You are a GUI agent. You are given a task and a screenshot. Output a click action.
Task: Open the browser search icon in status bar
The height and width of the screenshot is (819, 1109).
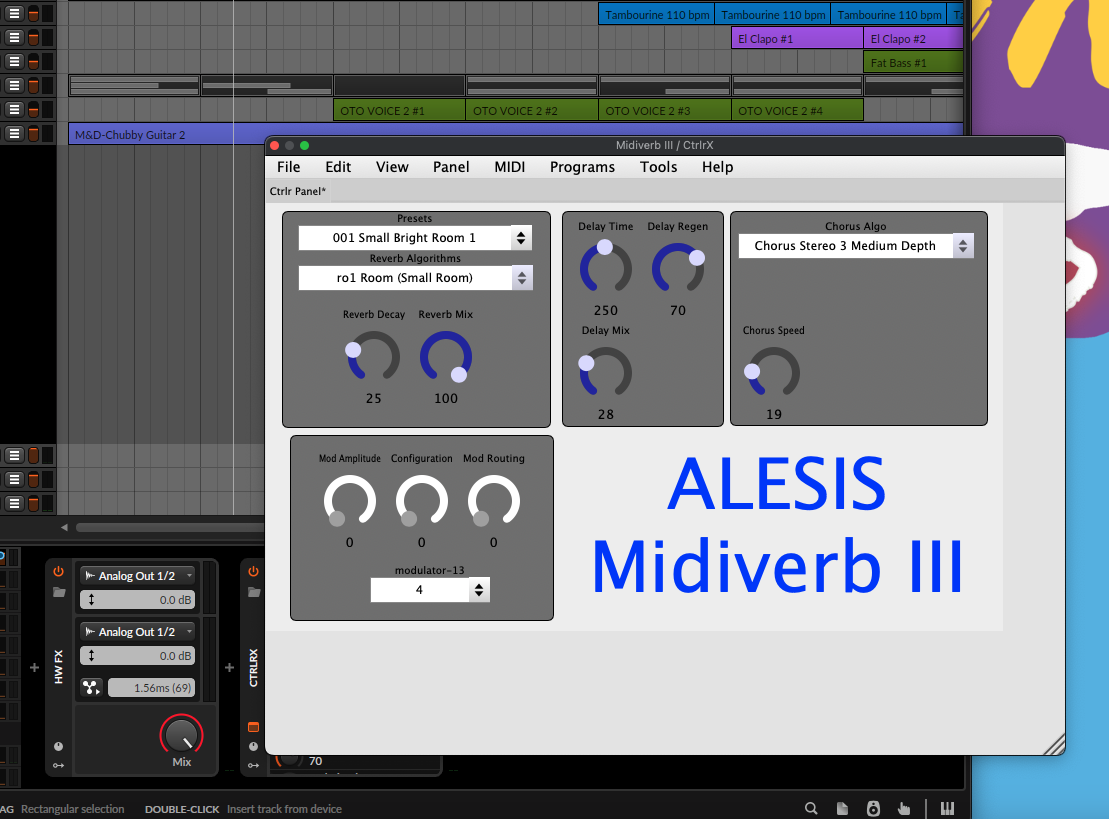[811, 808]
